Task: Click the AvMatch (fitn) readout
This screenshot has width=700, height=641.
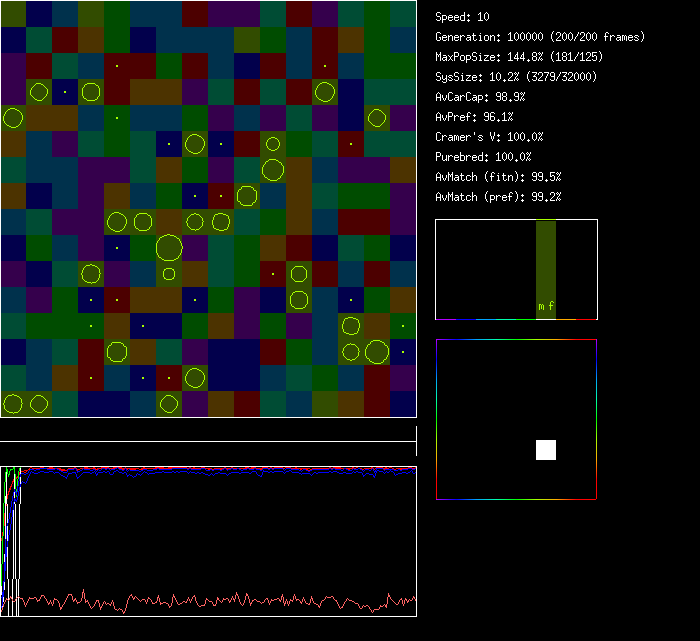Action: [x=498, y=177]
